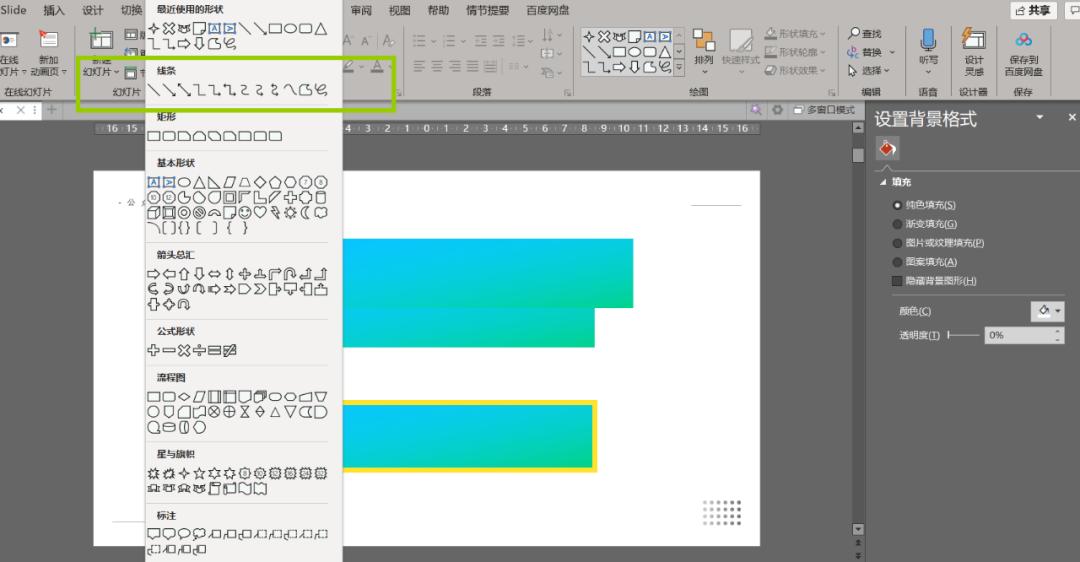Choose the cloud callout in the 标注 section
1080x562 pixels.
tap(199, 534)
